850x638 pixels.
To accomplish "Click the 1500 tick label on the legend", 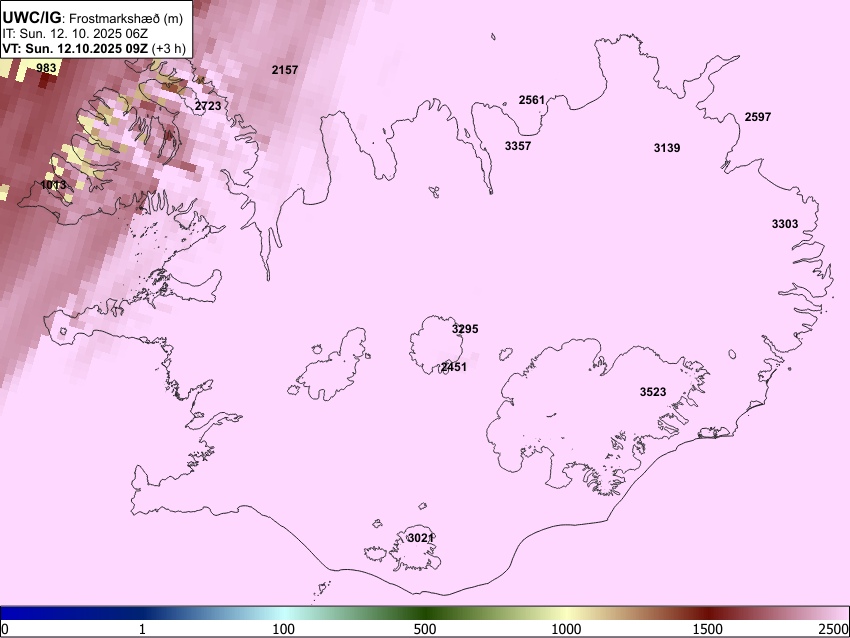I will 708,629.
